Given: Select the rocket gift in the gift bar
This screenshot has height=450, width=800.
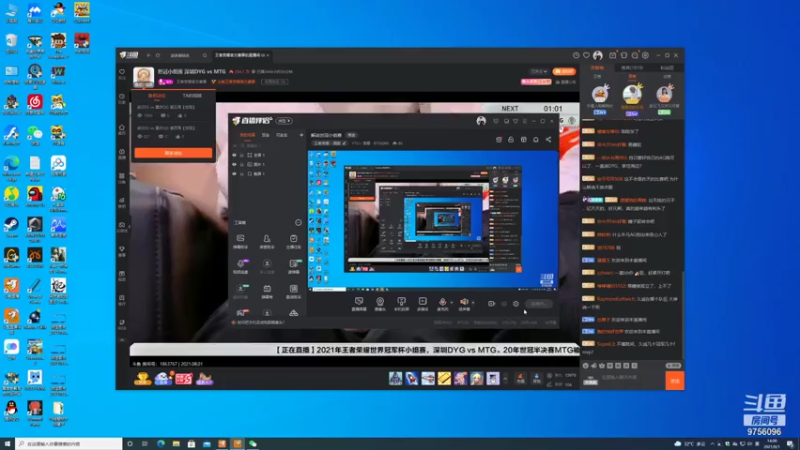Looking at the screenshot, I should [412, 378].
